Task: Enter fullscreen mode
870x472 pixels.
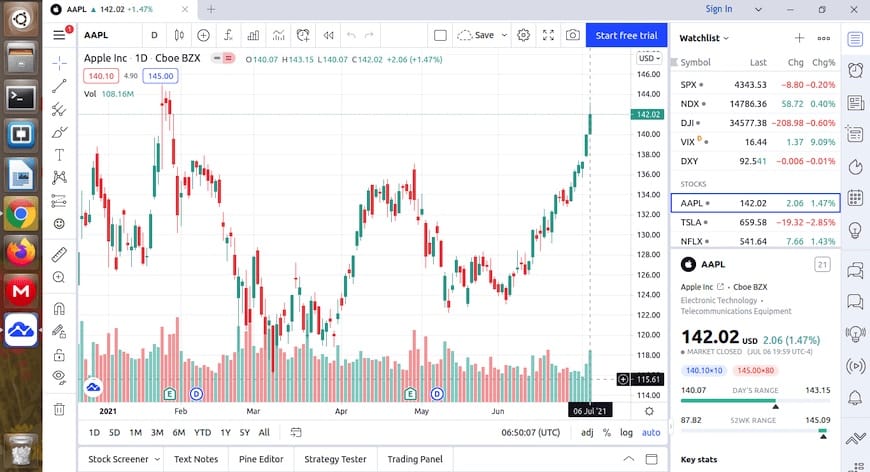Action: [x=548, y=35]
